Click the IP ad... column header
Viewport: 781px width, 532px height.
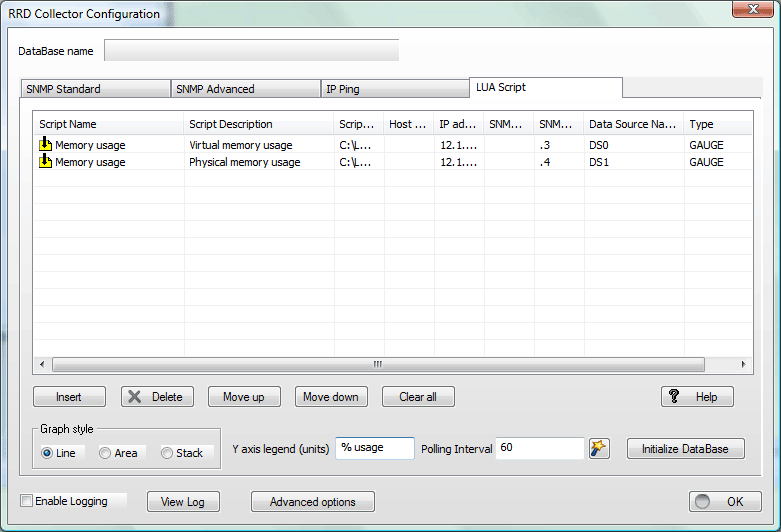coord(459,124)
